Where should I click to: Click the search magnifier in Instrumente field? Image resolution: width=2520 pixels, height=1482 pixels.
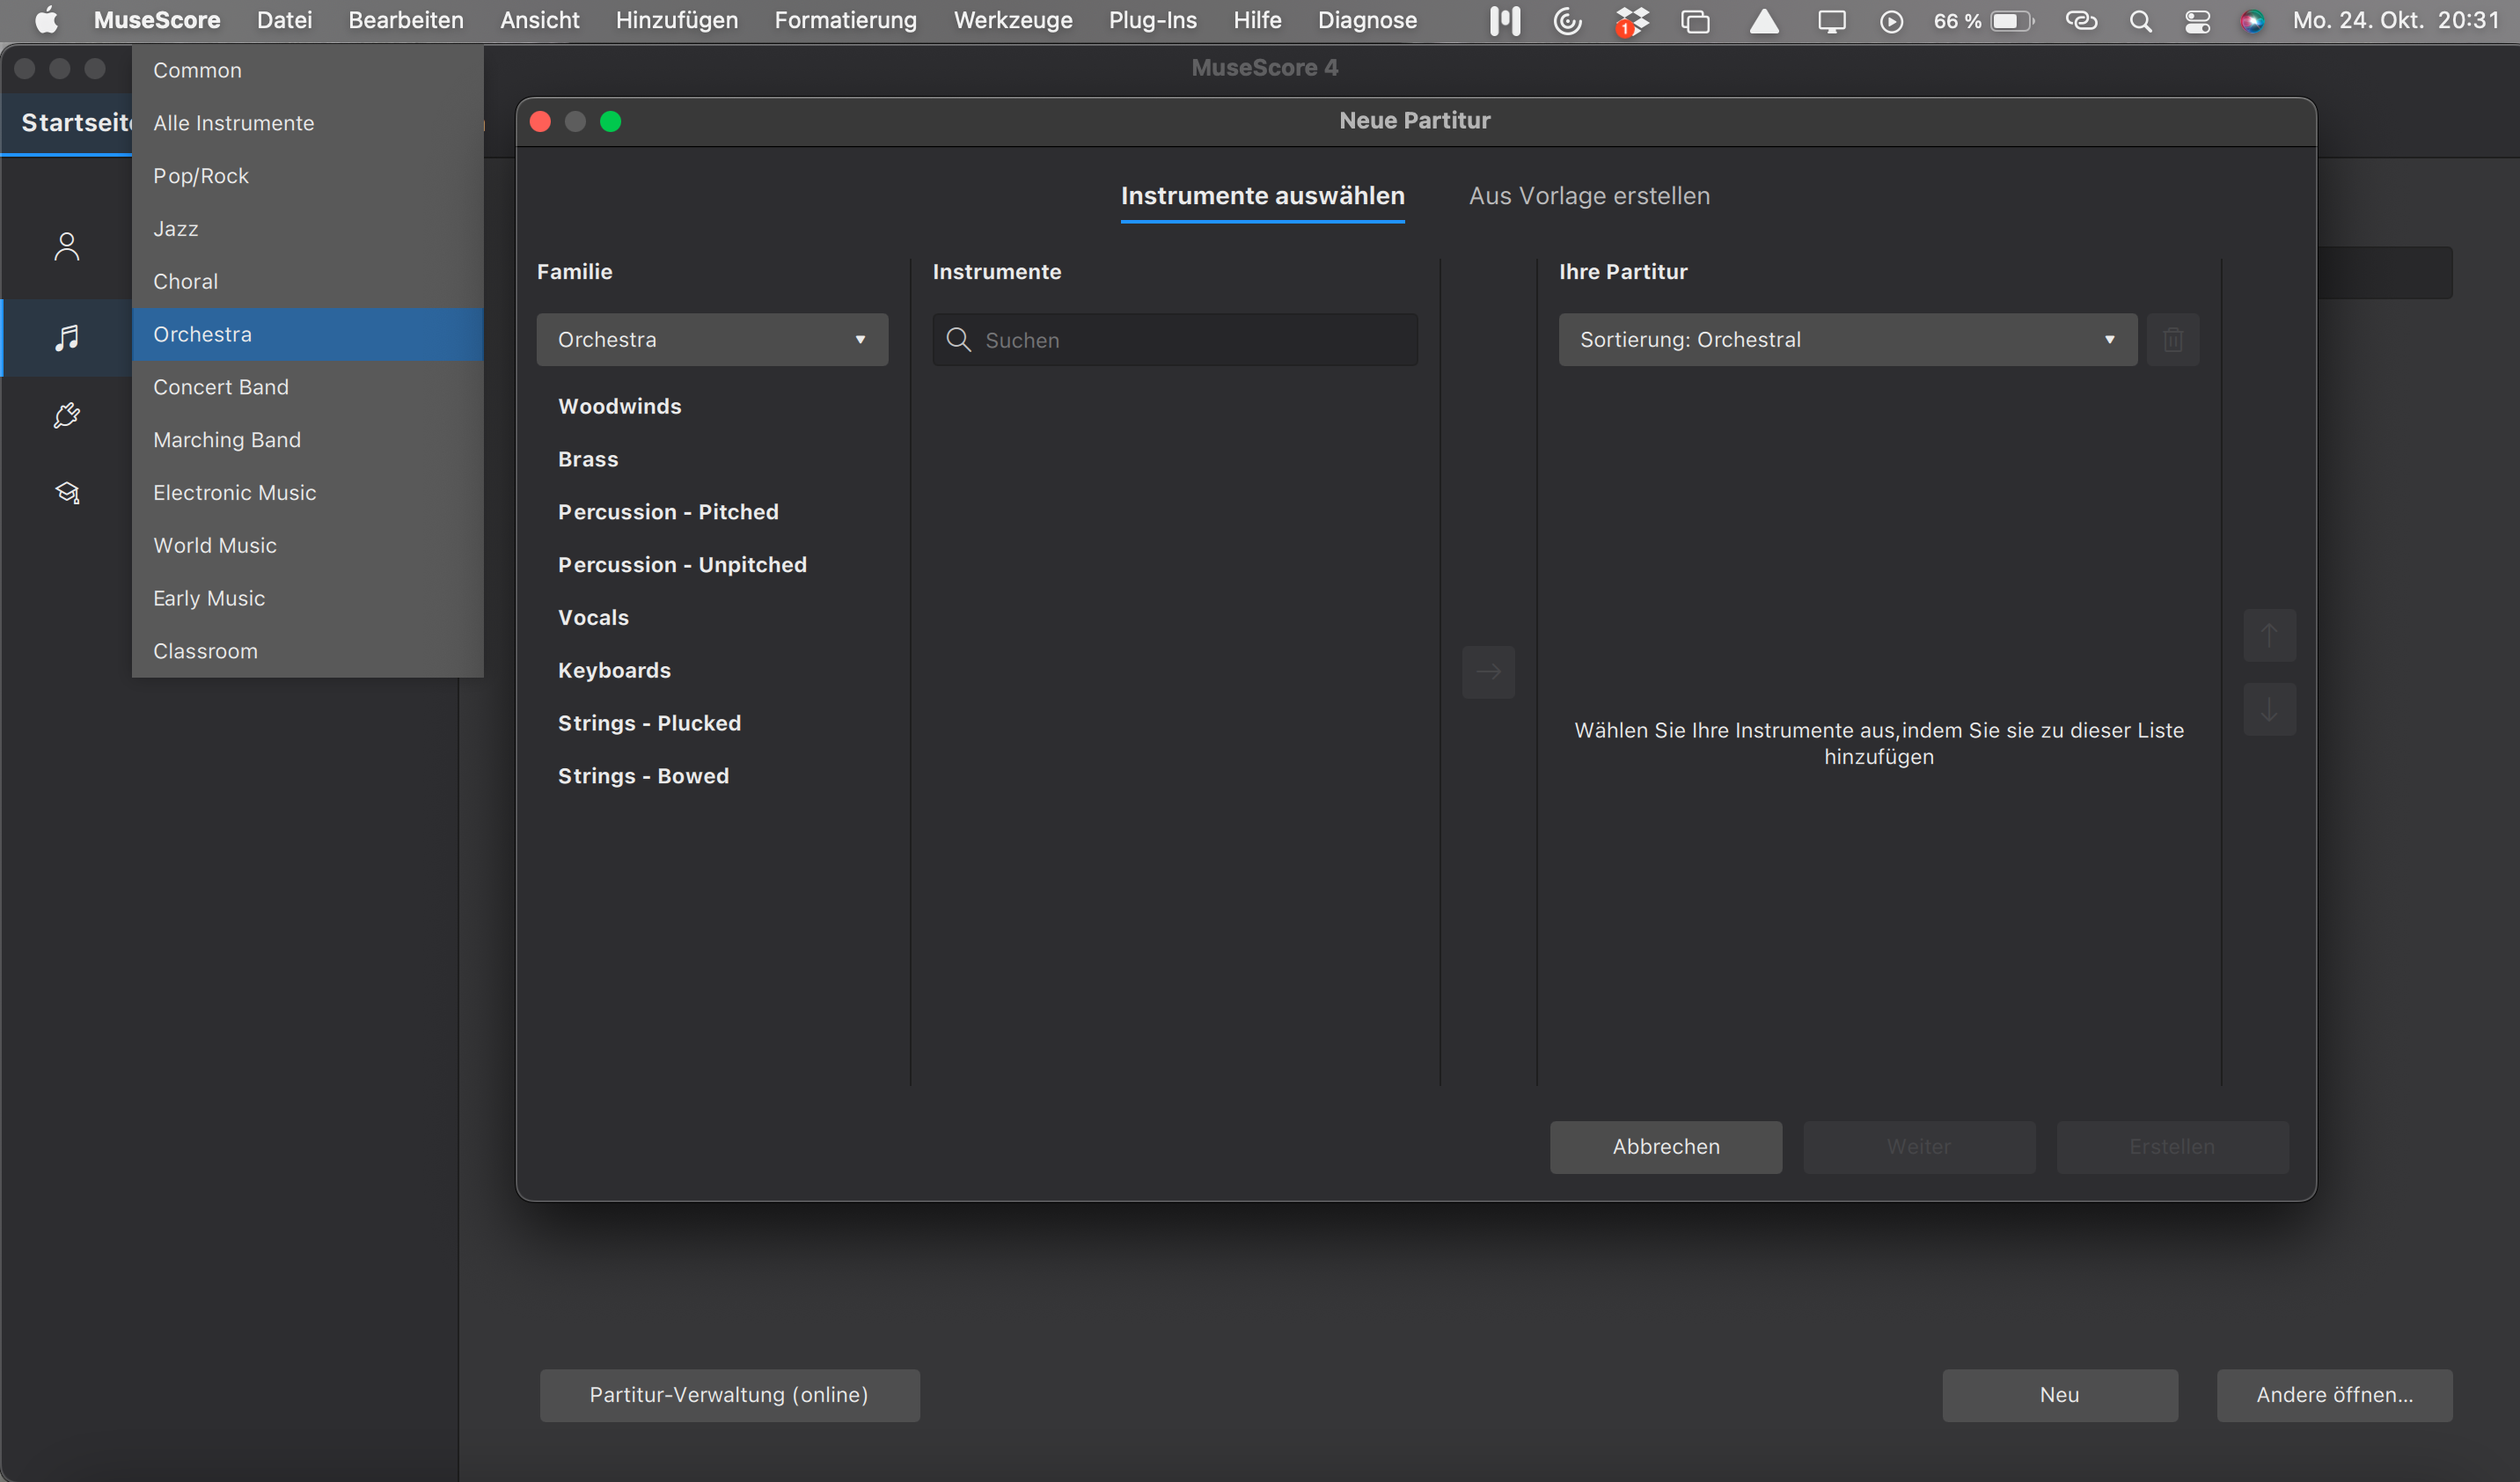click(x=958, y=340)
